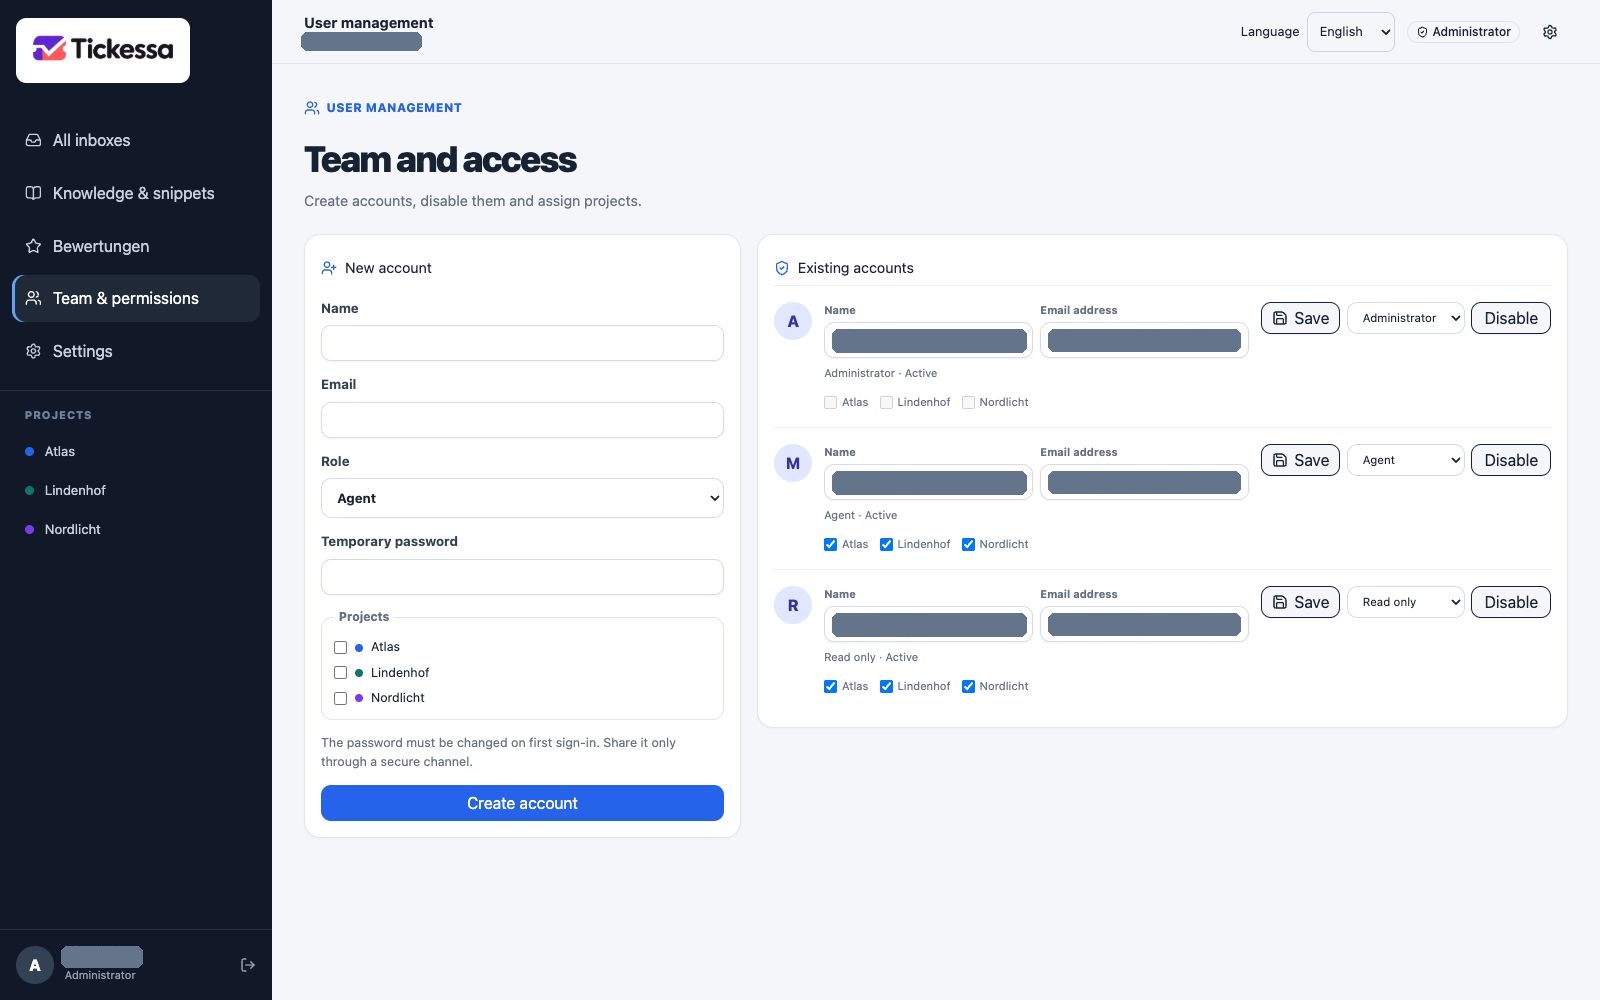Open the Read only role dropdown

click(1406, 602)
